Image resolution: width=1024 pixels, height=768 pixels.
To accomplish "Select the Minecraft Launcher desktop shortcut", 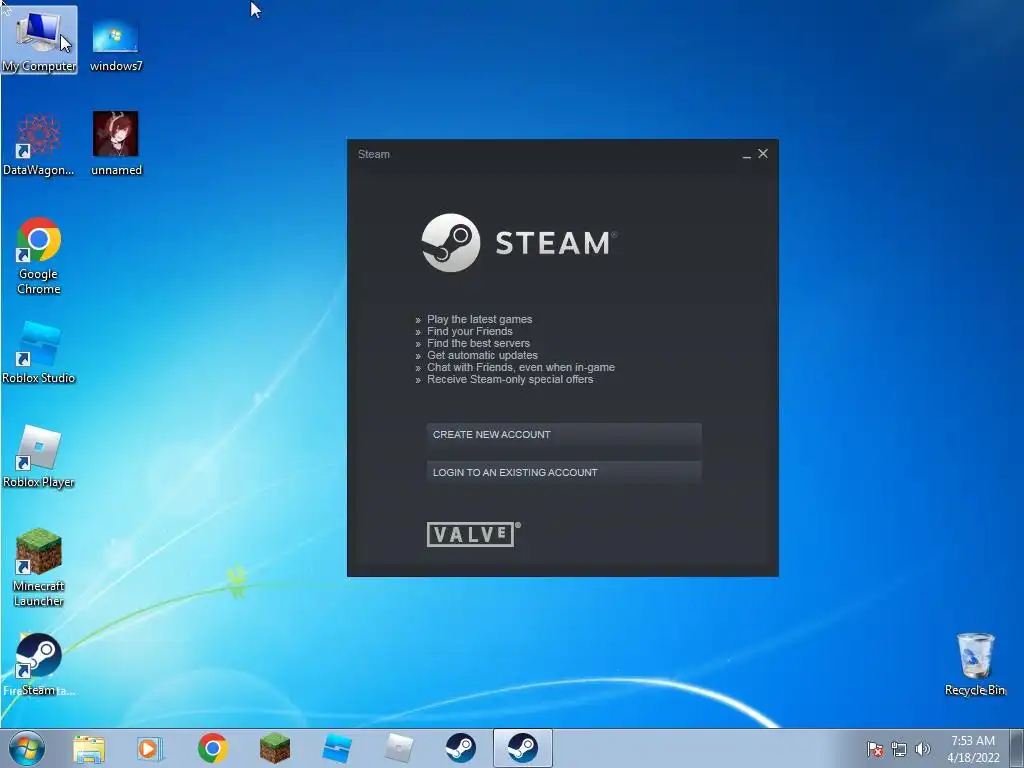I will pos(39,568).
